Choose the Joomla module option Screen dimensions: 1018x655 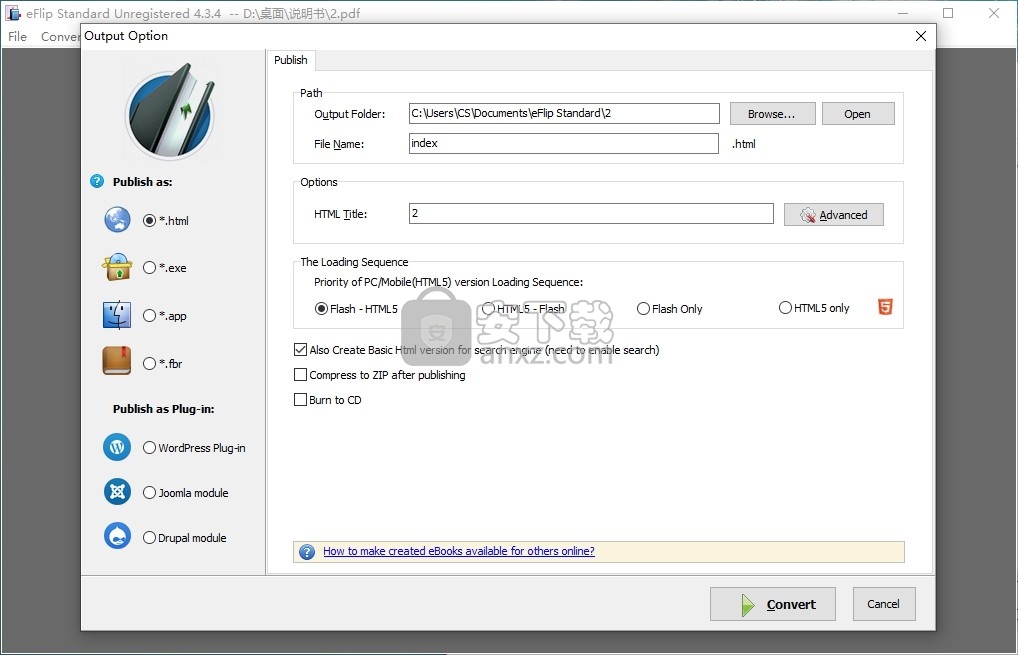(186, 493)
